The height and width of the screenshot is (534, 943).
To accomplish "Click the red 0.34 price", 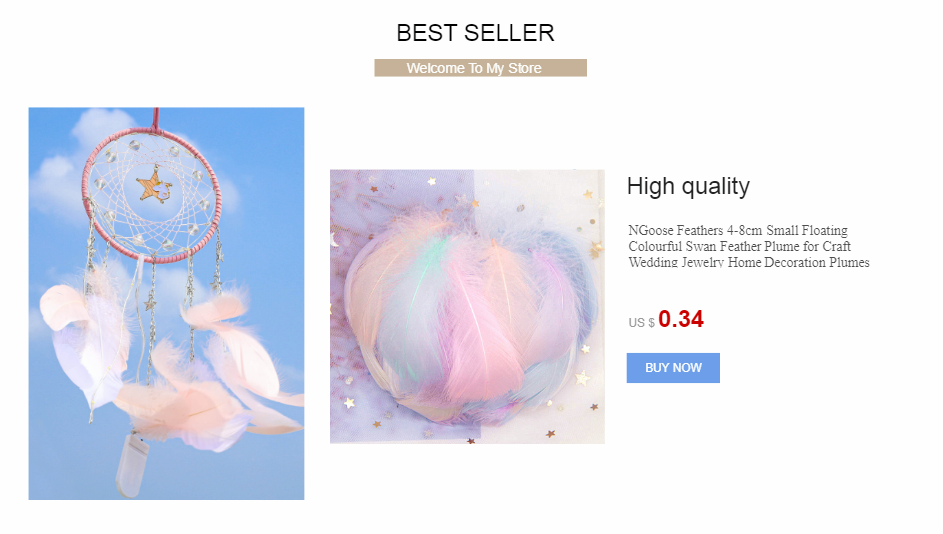I will click(x=681, y=319).
